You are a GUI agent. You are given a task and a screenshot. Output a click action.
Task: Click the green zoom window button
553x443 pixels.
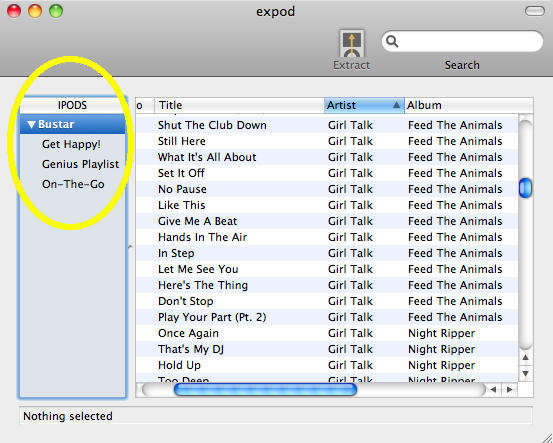pos(56,11)
